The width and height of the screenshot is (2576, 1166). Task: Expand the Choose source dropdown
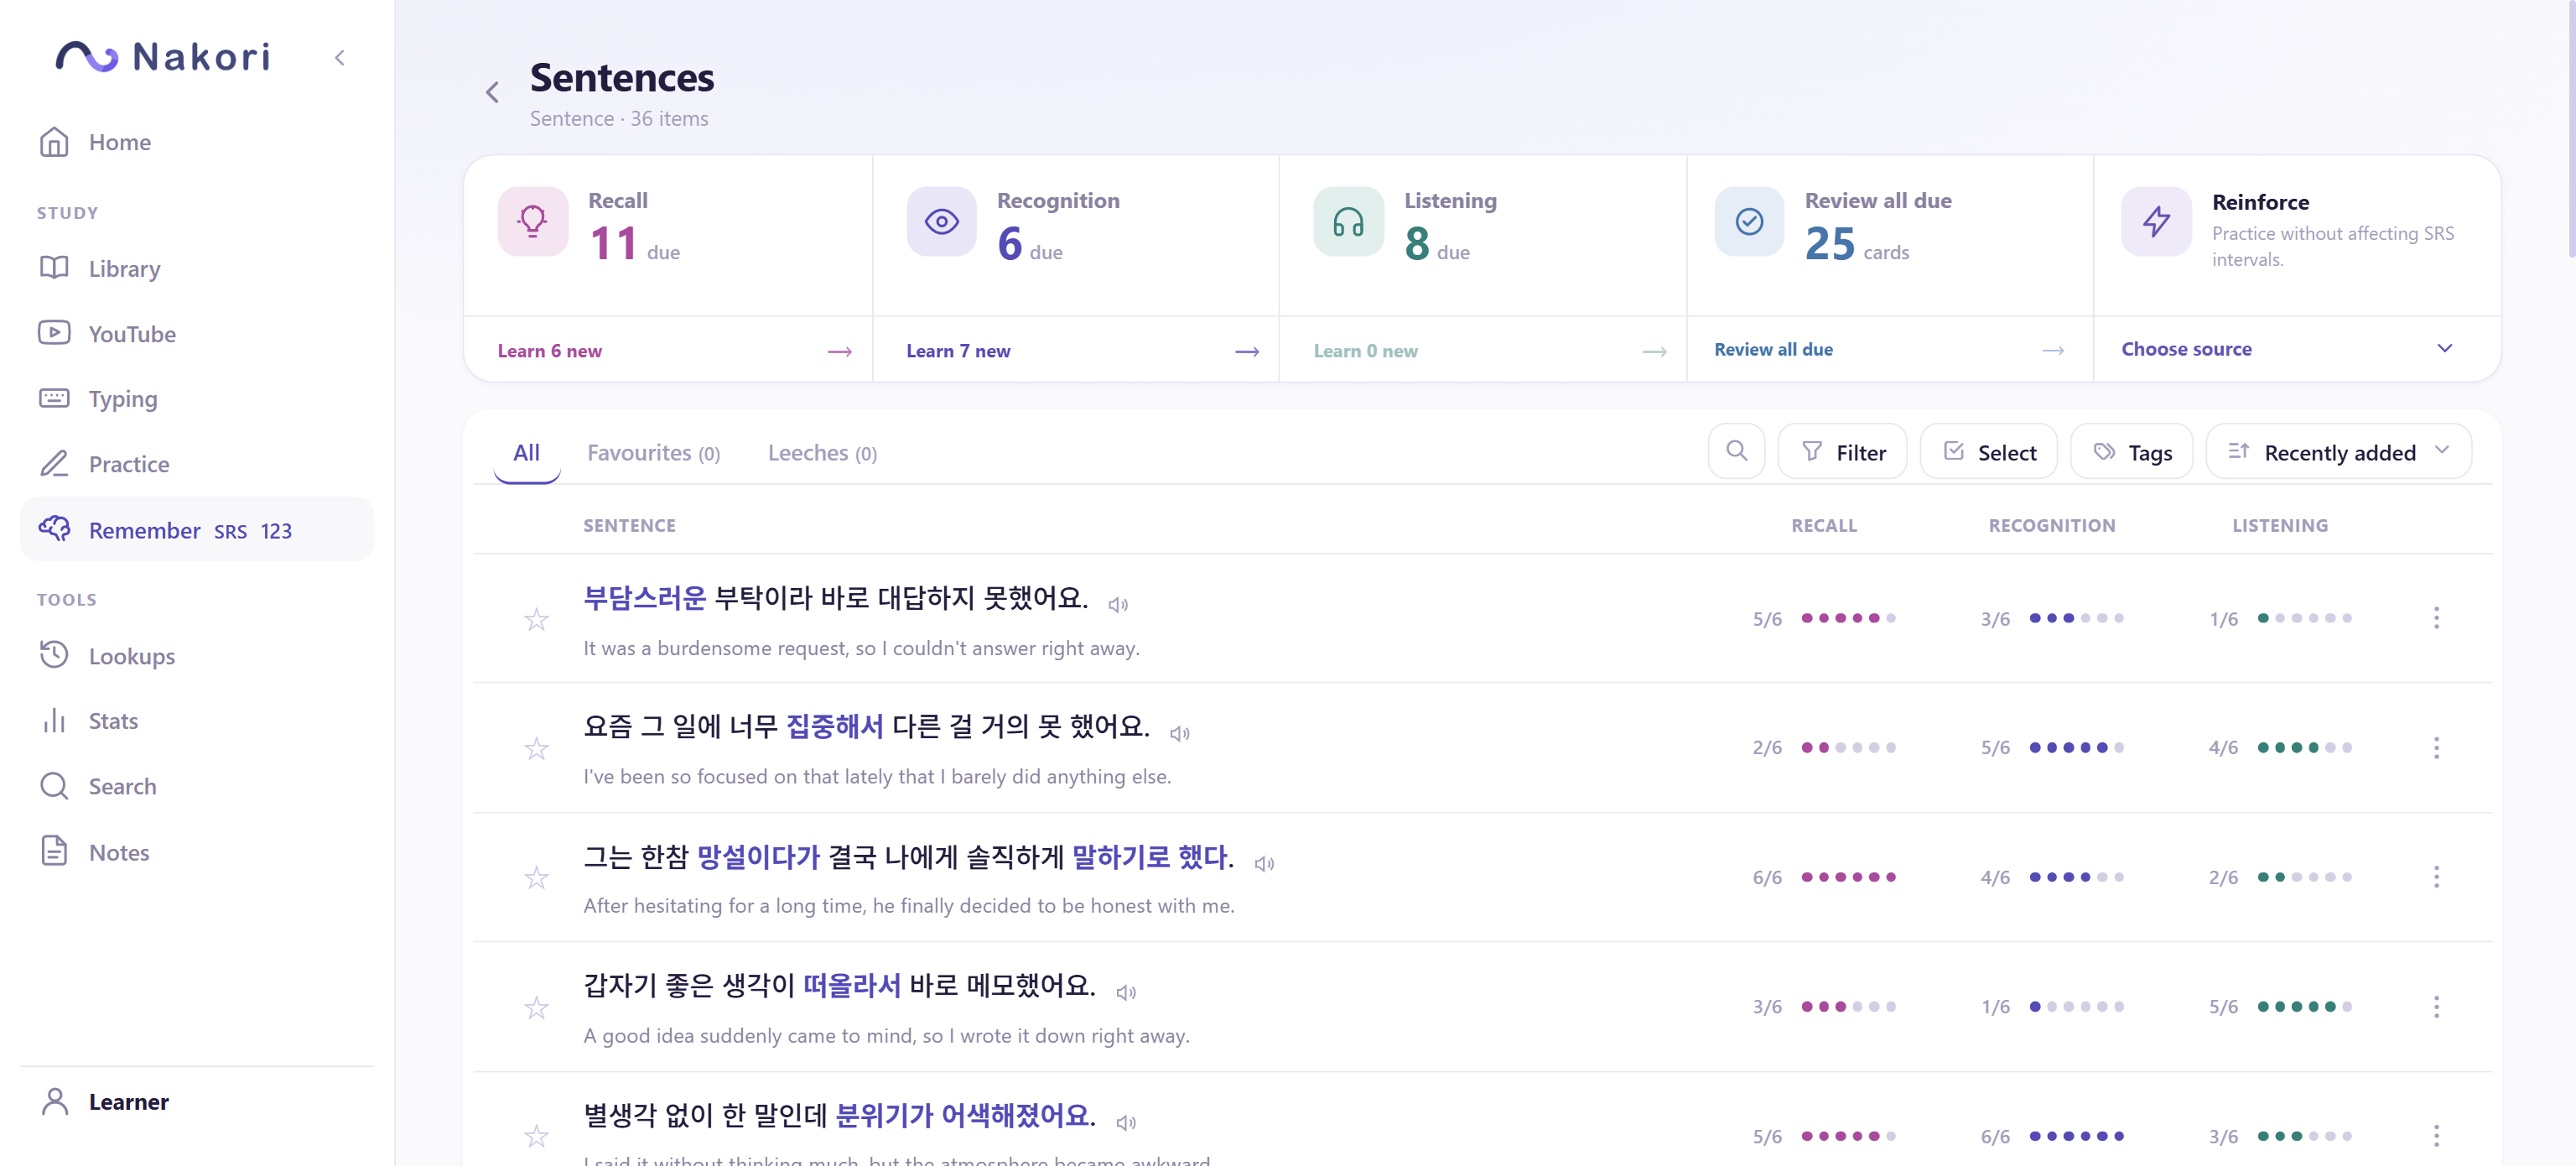tap(2296, 349)
